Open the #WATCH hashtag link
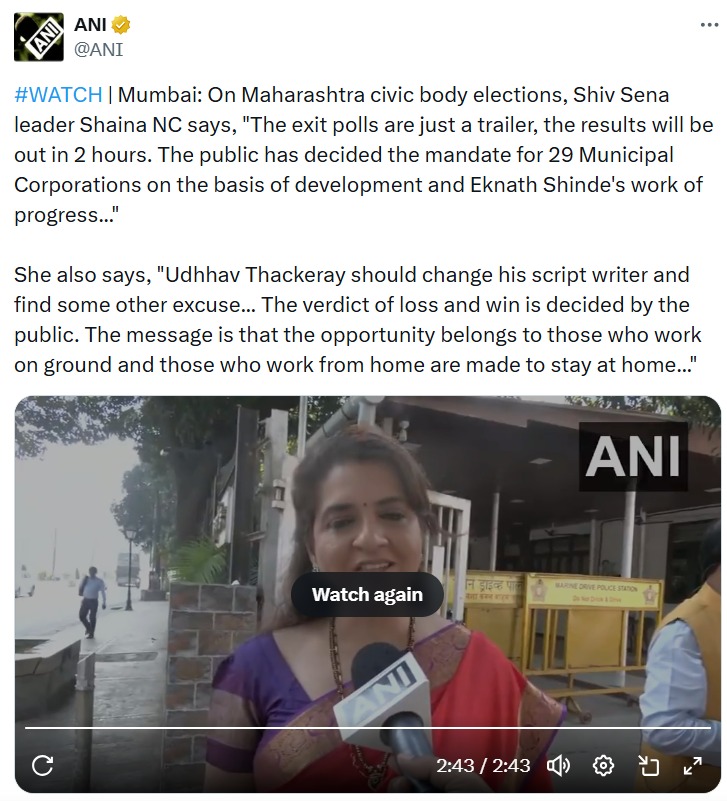This screenshot has width=727, height=801. tap(58, 95)
